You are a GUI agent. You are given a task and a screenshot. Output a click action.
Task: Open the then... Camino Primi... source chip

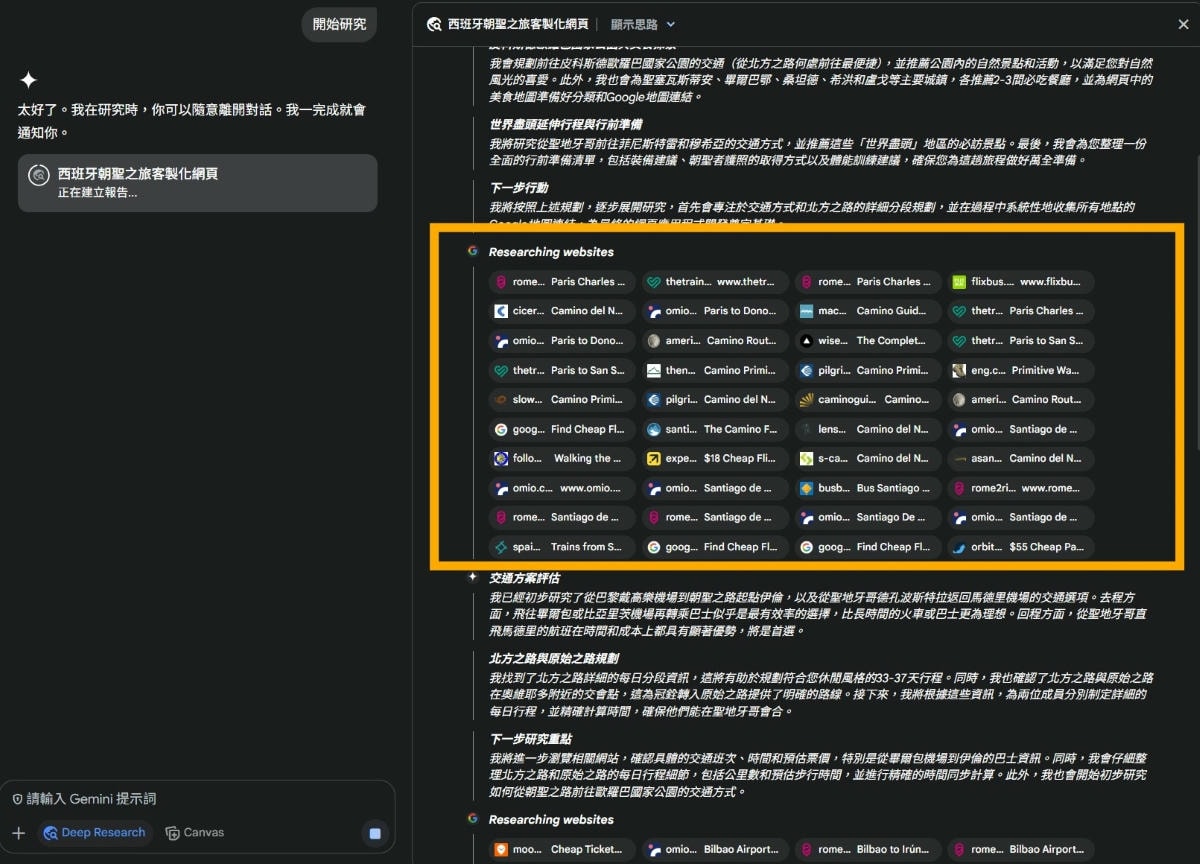pos(715,370)
